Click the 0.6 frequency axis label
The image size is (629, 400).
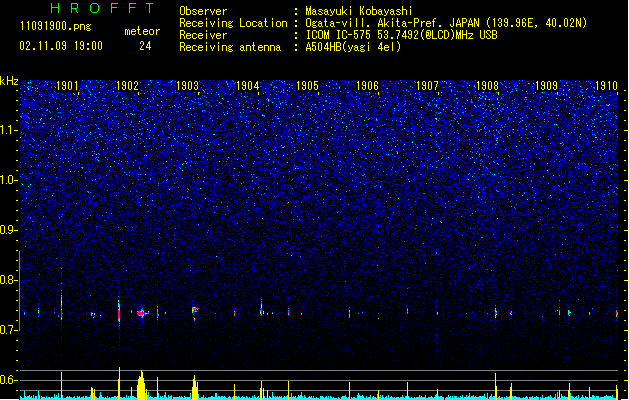click(x=9, y=380)
